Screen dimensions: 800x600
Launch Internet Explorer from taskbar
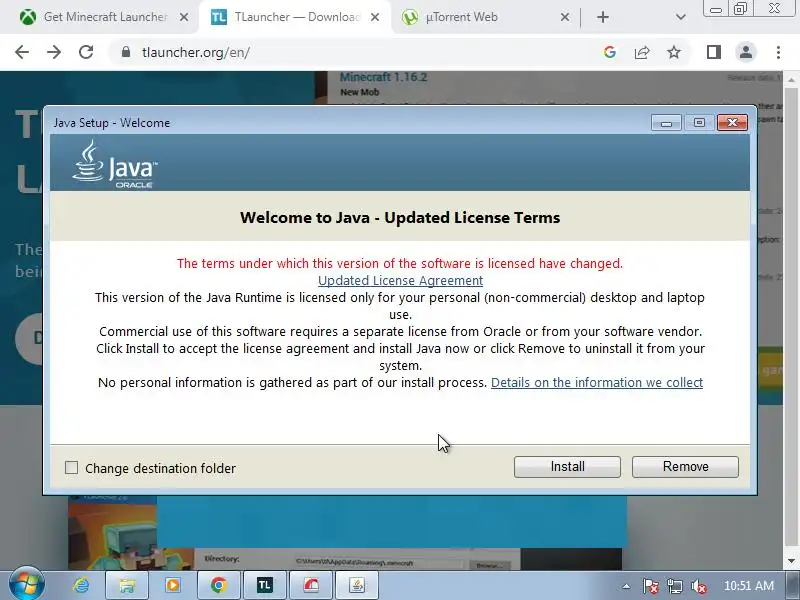pos(81,585)
